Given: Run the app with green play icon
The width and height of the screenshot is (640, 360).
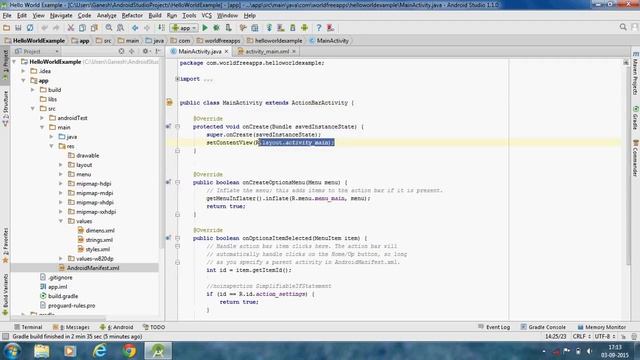Looking at the screenshot, I should (x=205, y=28).
